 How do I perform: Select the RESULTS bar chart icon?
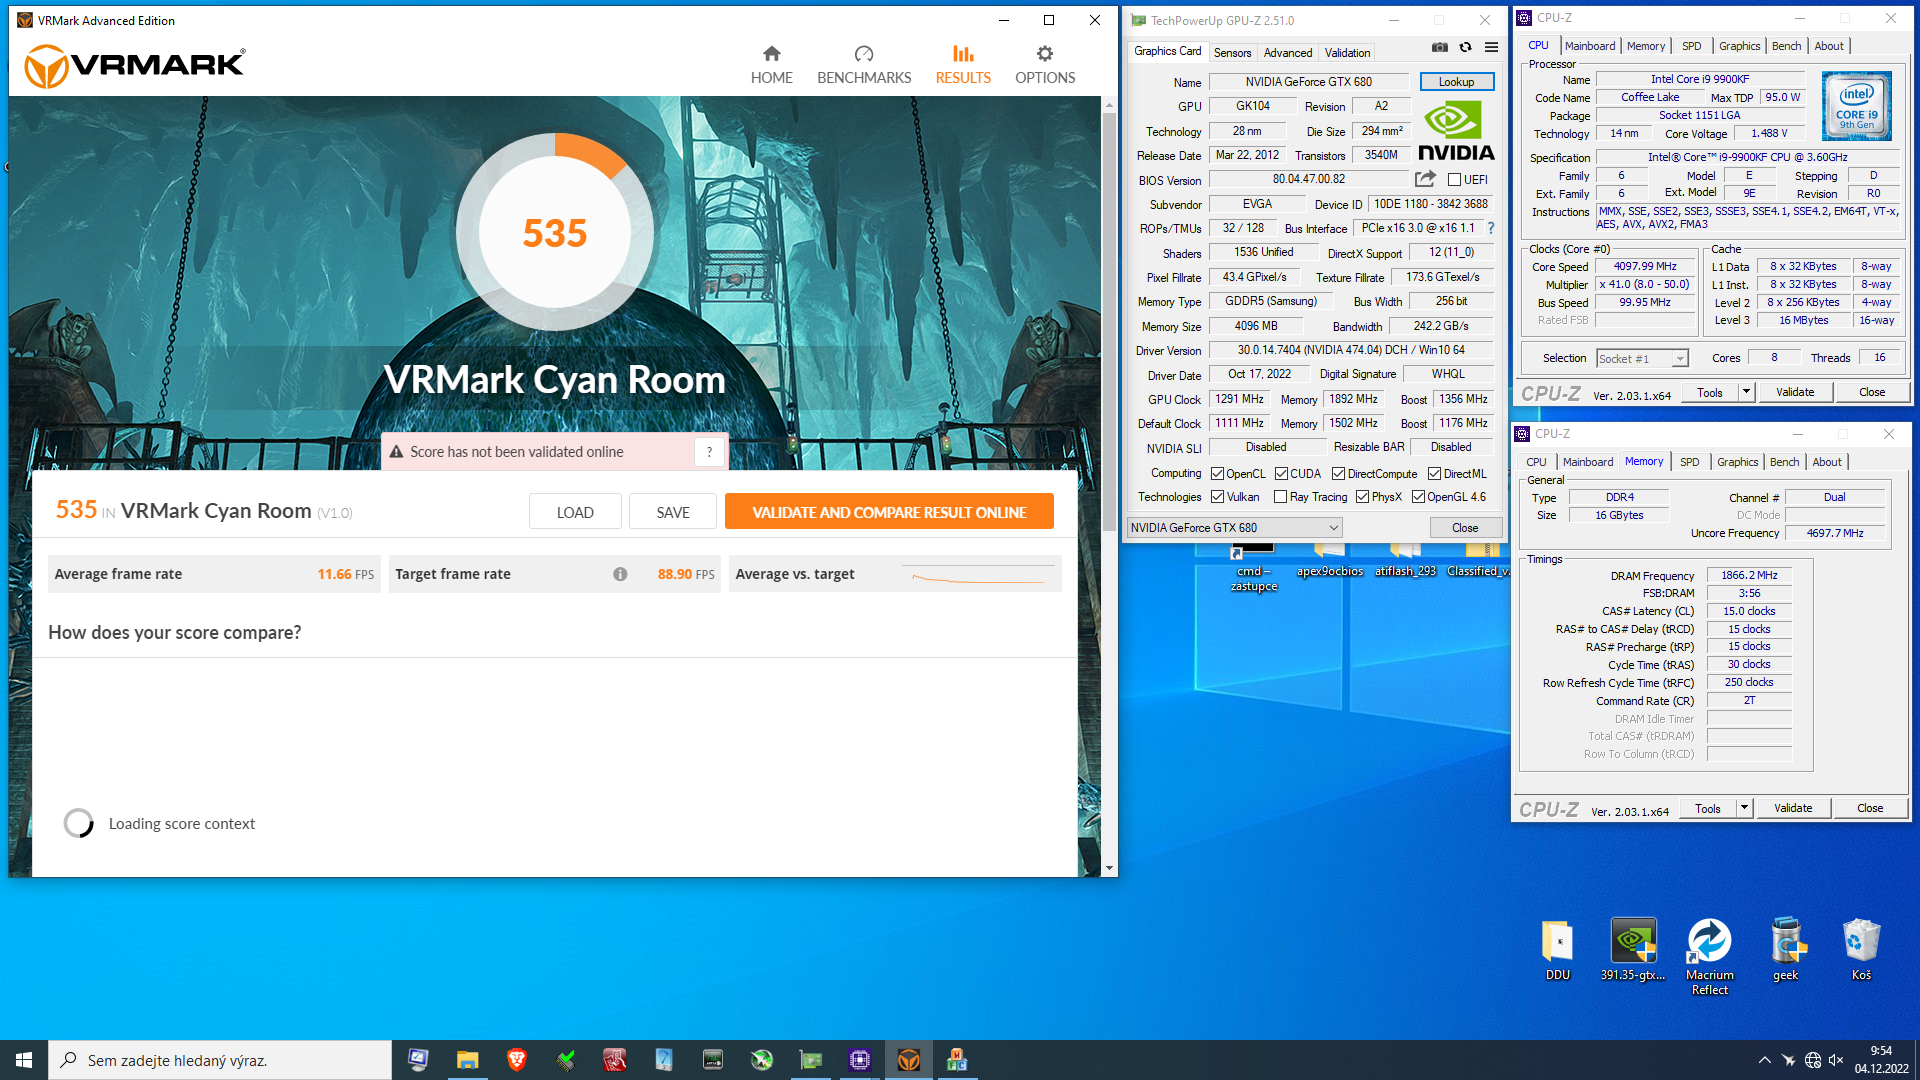963,54
